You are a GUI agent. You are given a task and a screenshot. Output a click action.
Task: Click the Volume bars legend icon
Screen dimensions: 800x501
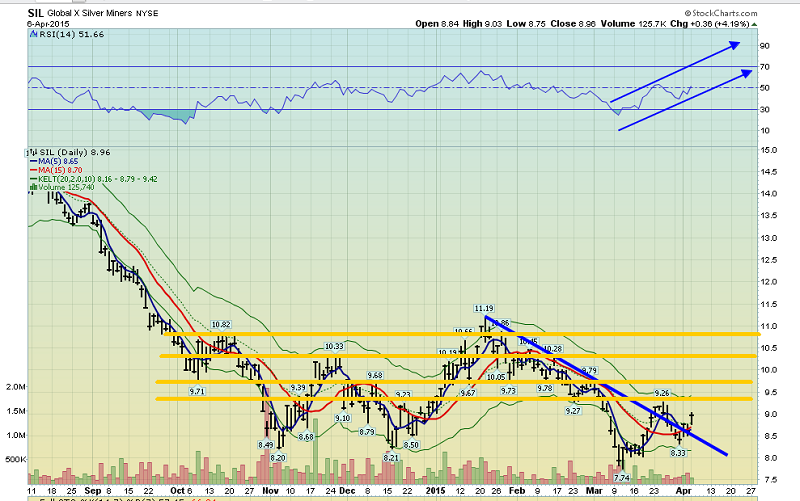[32, 187]
